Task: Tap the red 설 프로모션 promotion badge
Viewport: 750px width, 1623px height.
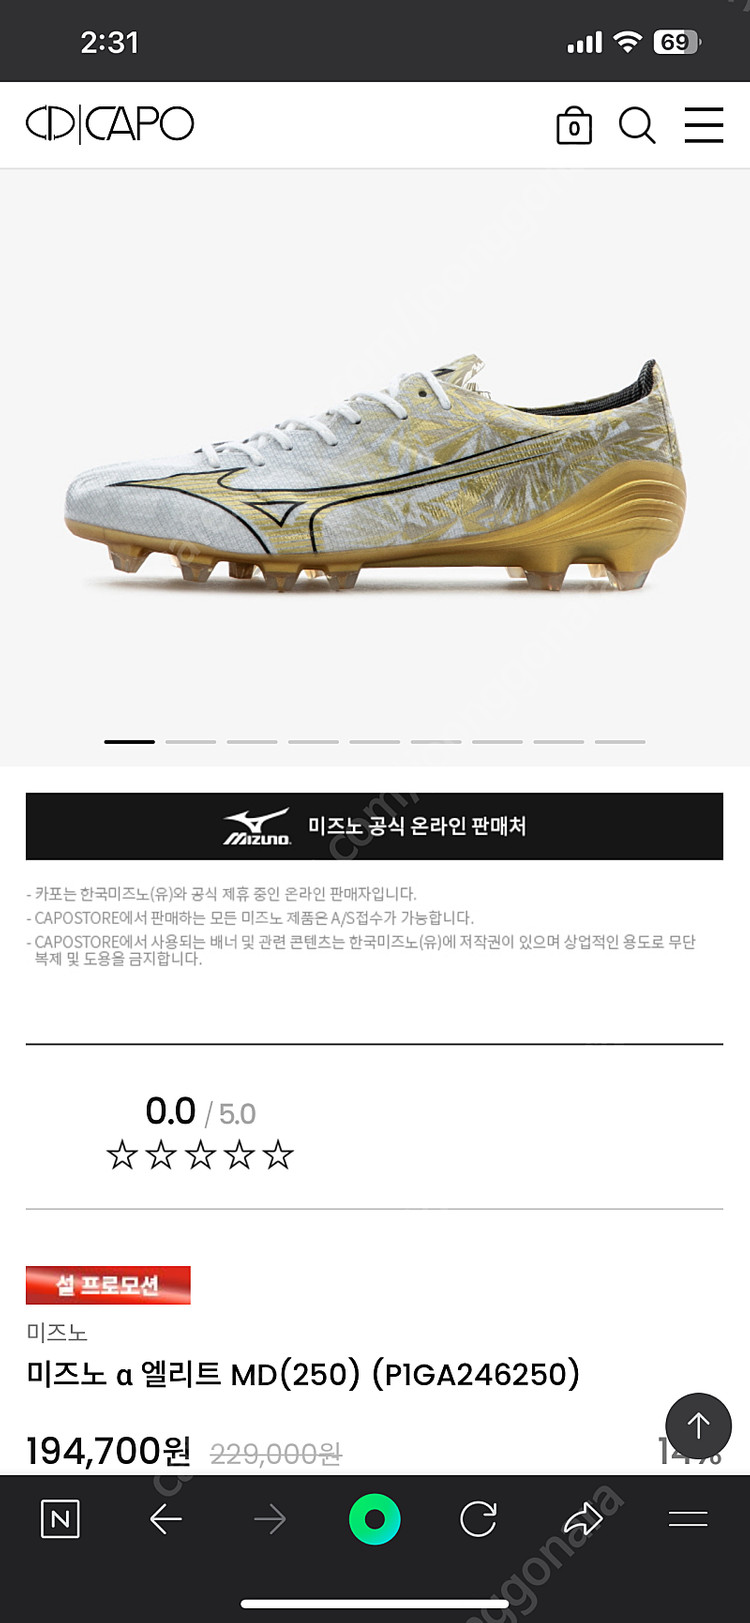Action: point(108,1285)
